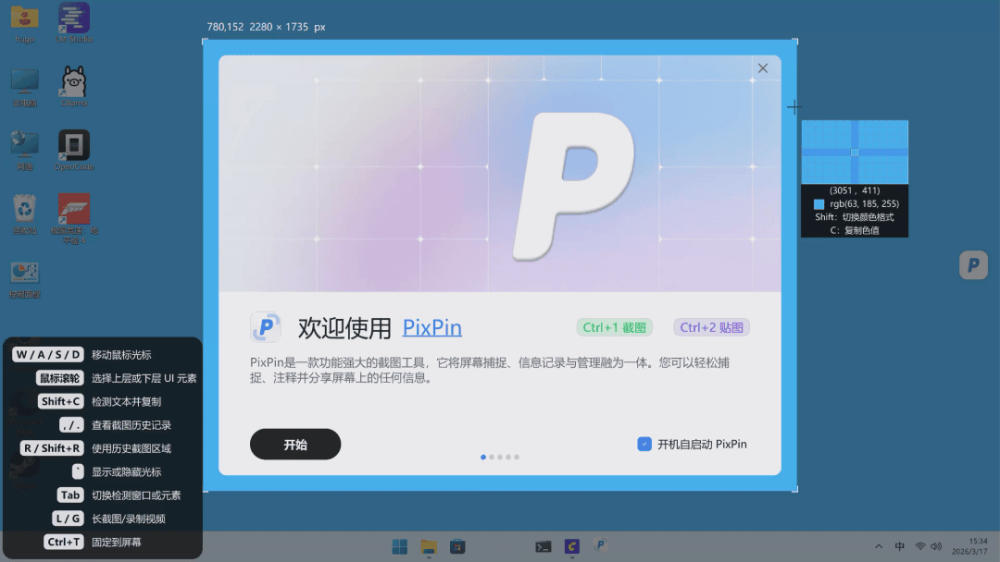Screen dimensions: 1000x562
Task: Select the Recycle Bin desktop icon
Action: click(x=25, y=214)
